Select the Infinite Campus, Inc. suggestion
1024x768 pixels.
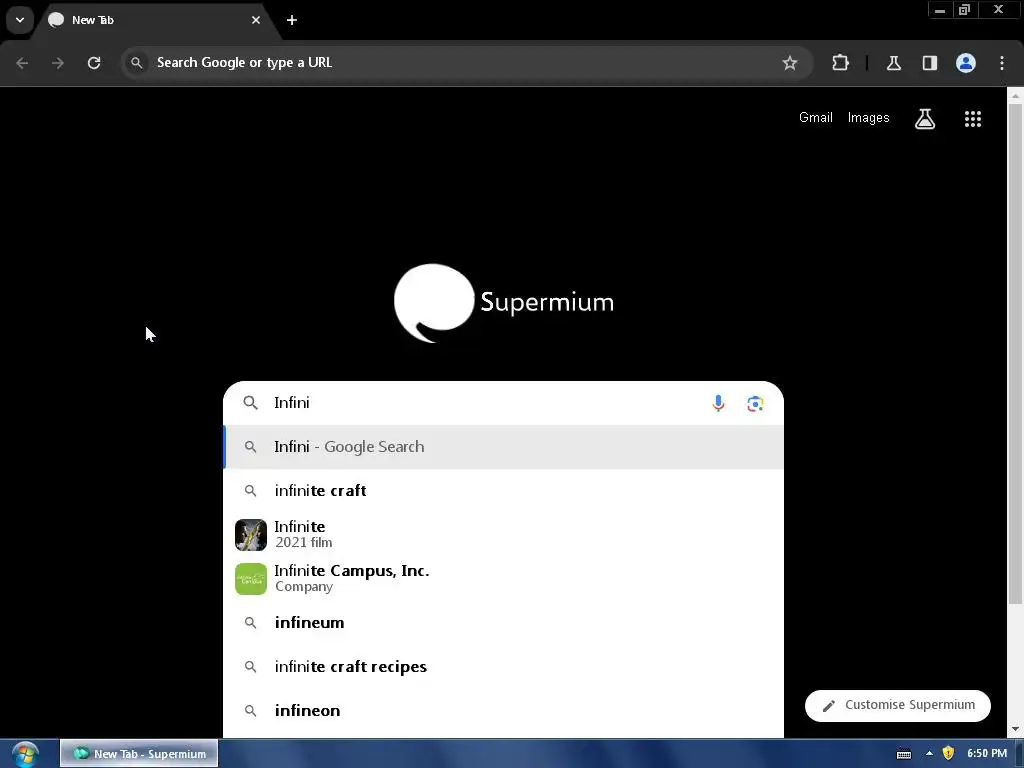tap(504, 579)
